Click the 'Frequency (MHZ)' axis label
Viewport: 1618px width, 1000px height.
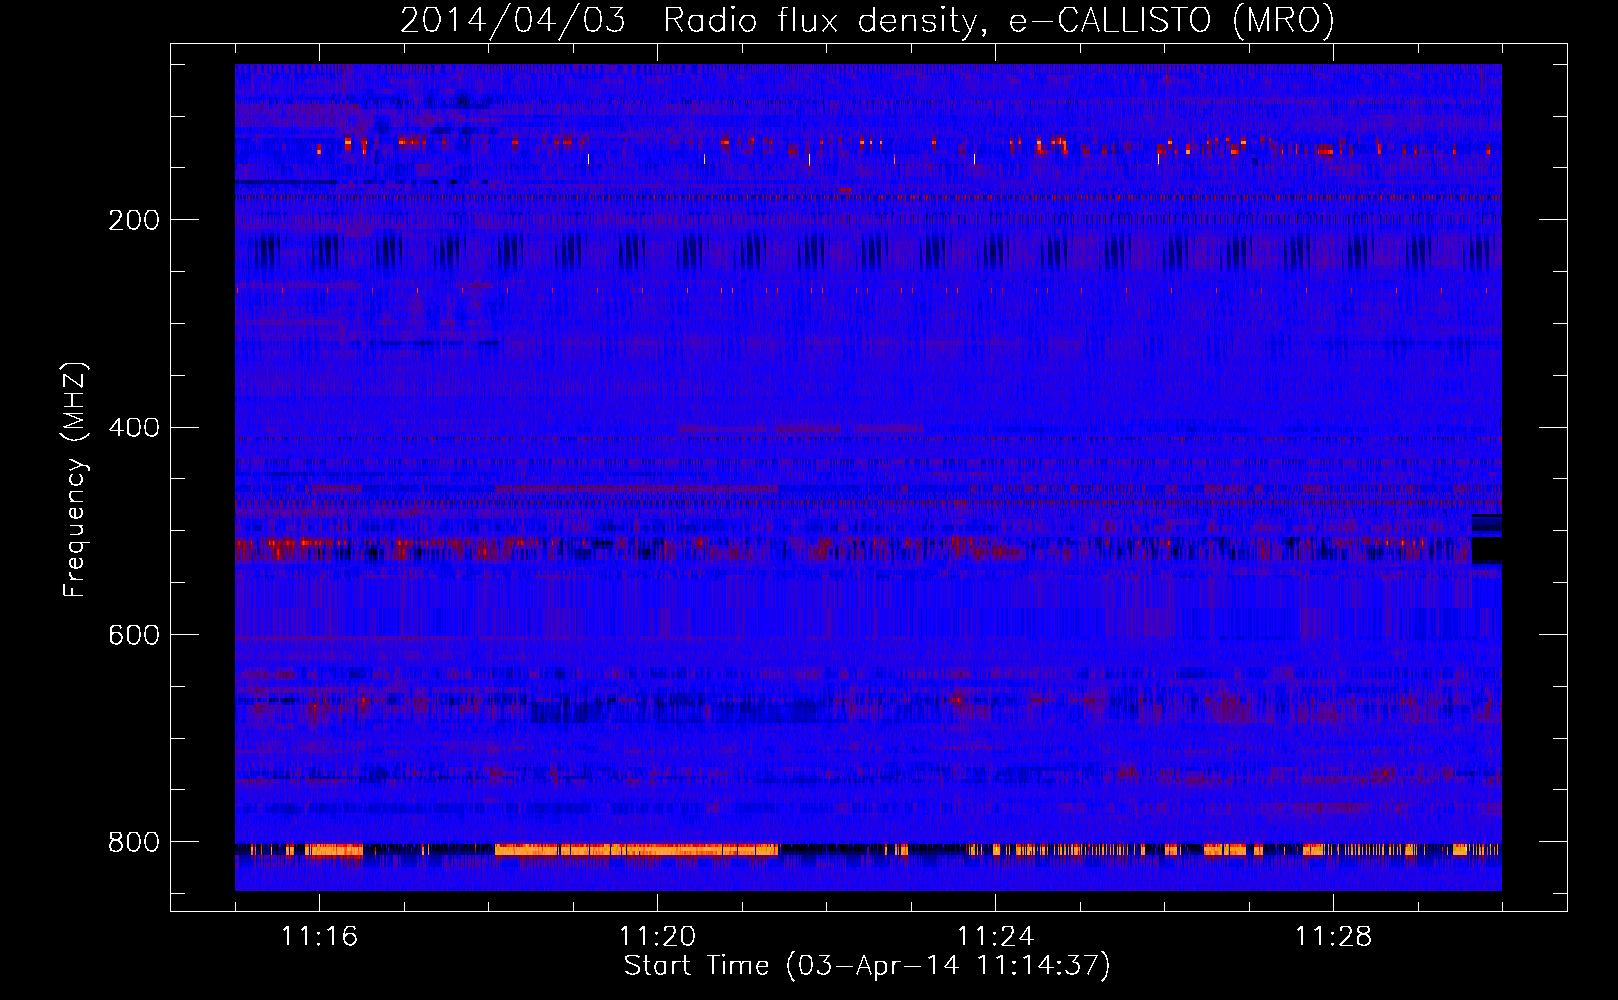[x=74, y=480]
